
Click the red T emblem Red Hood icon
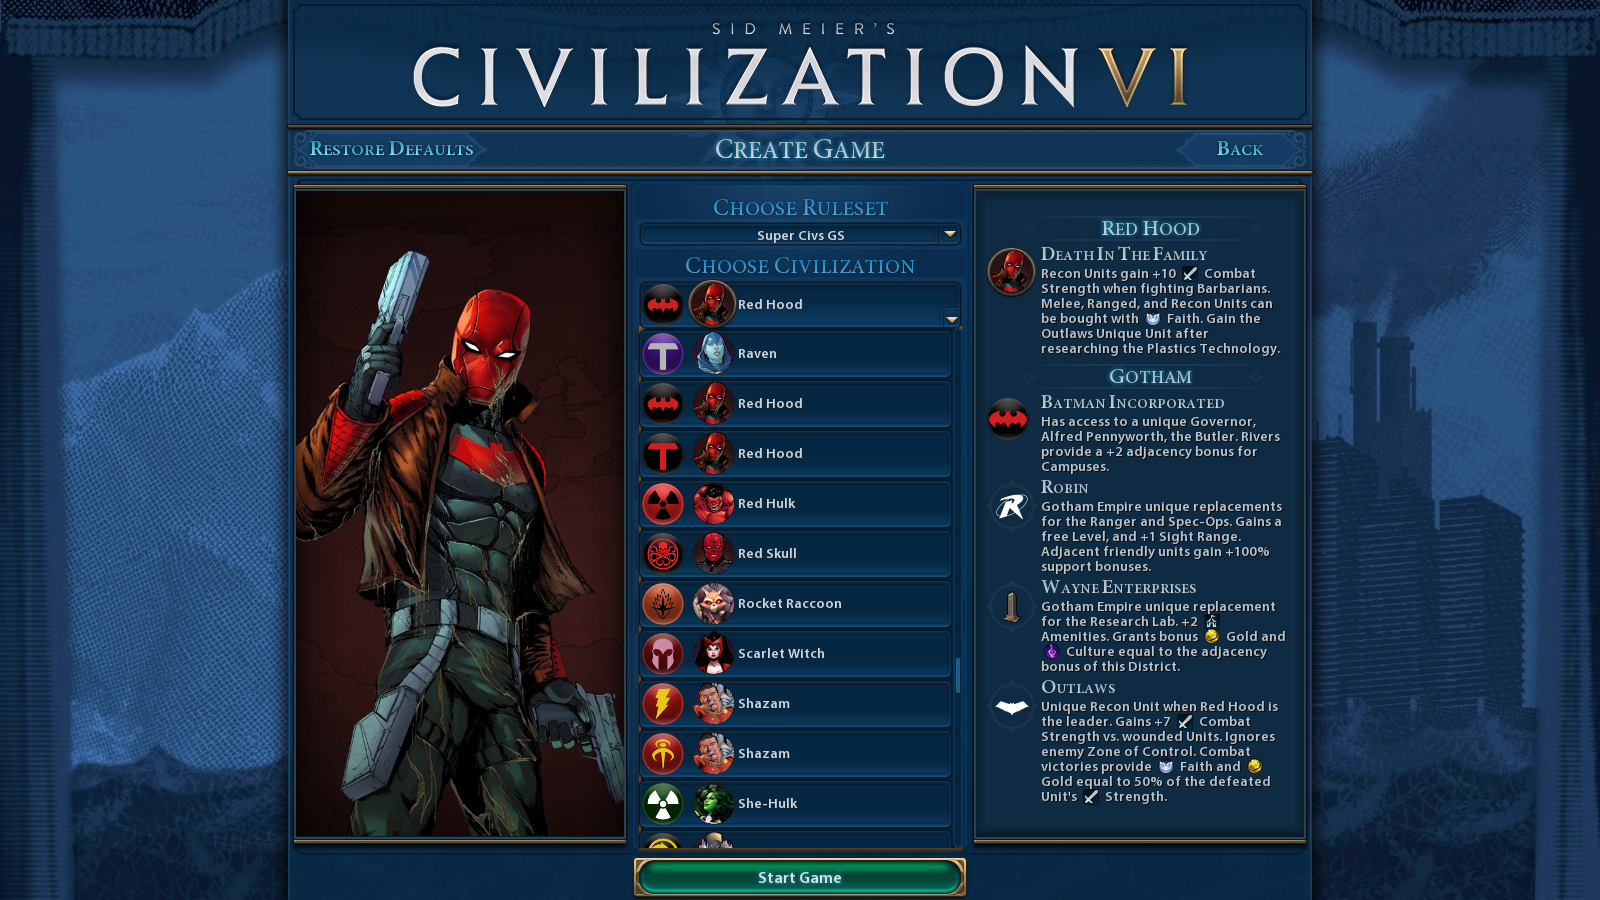click(x=663, y=454)
